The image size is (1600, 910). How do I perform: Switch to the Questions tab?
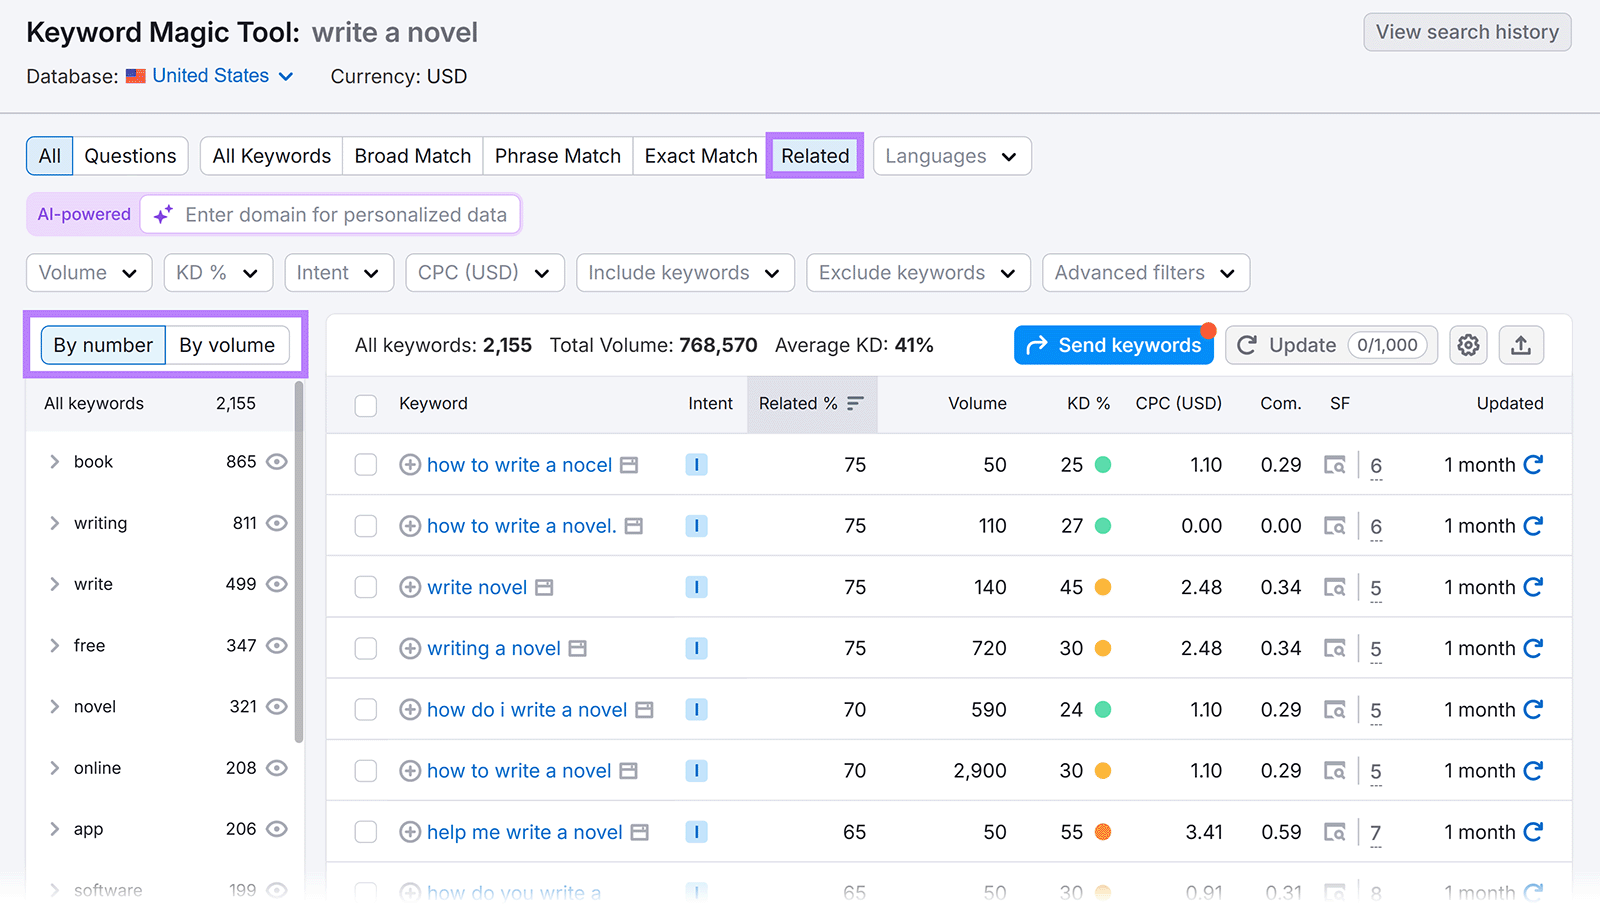point(130,155)
